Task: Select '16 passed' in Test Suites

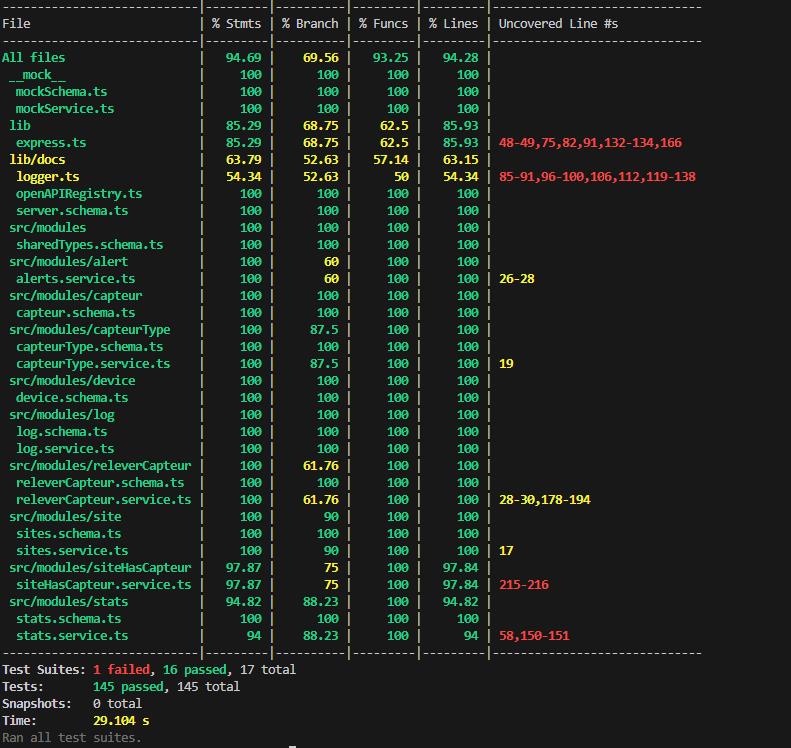Action: pyautogui.click(x=195, y=670)
